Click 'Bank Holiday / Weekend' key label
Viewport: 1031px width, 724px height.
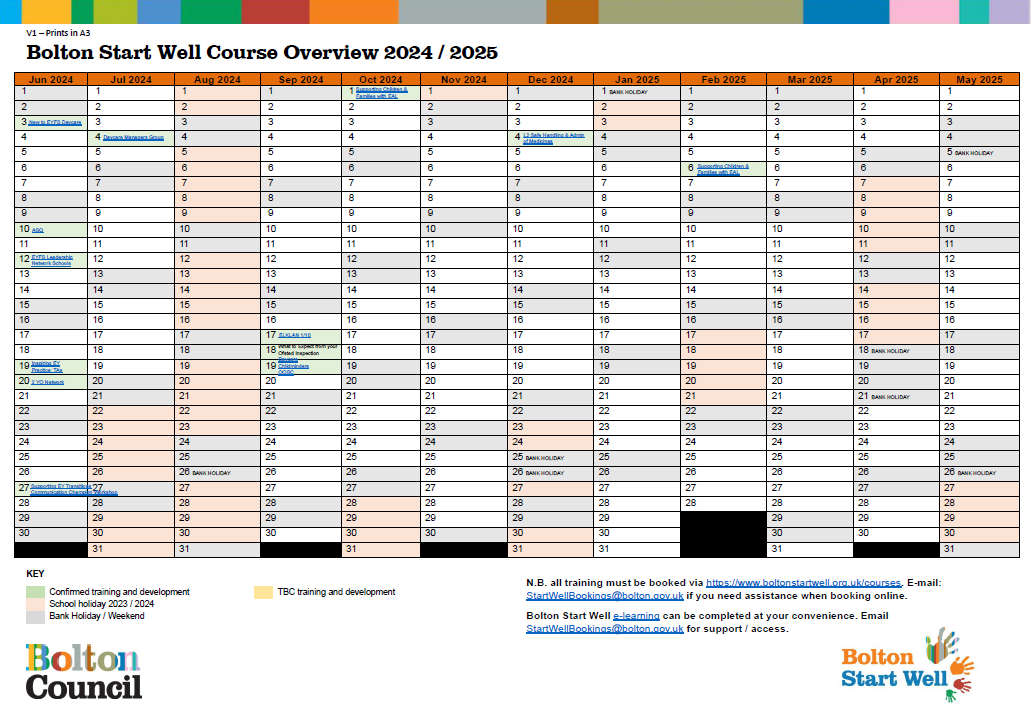97,616
